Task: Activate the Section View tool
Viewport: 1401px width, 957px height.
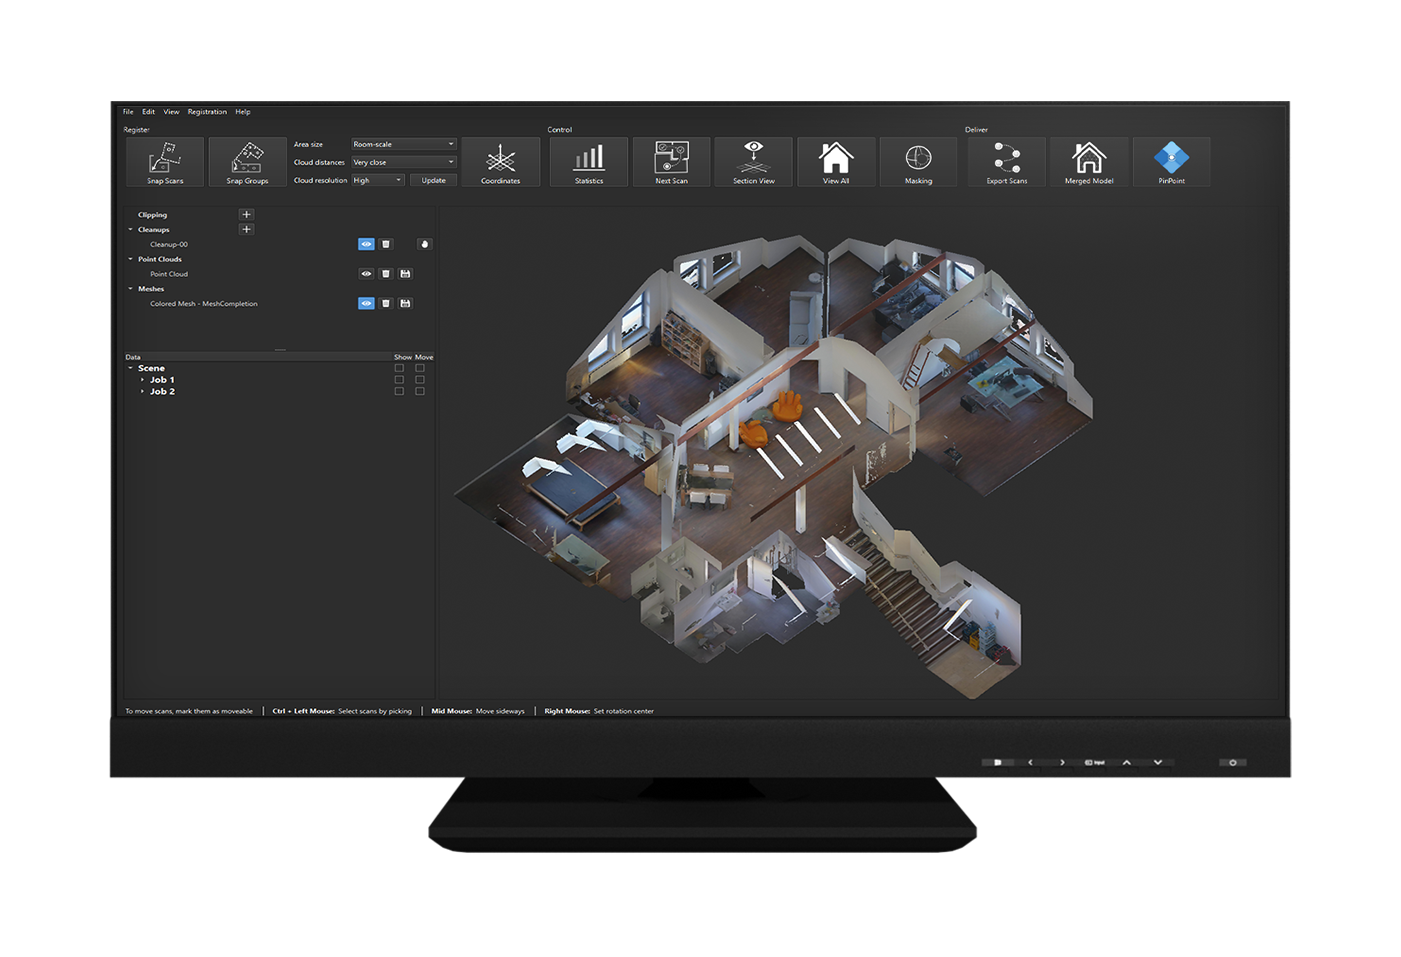Action: point(753,161)
